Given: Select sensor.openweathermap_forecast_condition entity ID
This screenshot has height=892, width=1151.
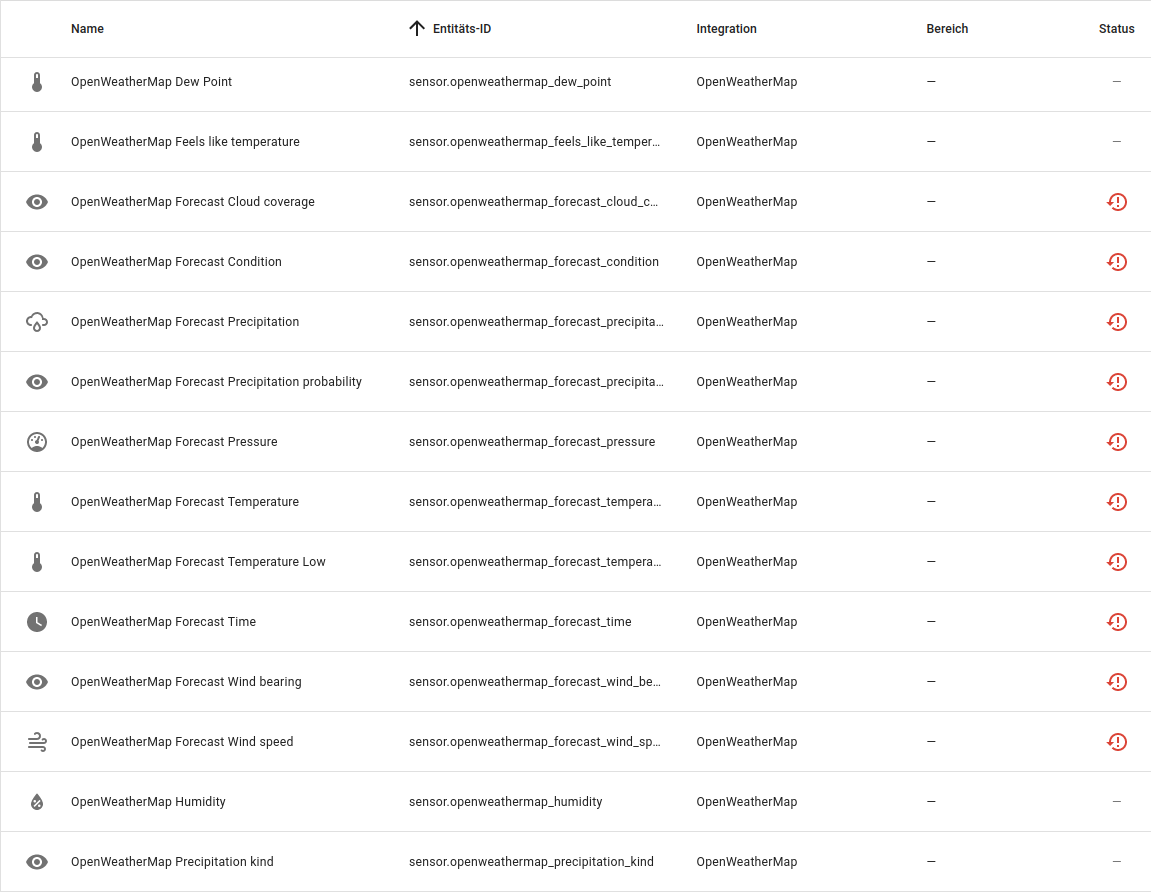Looking at the screenshot, I should 534,262.
